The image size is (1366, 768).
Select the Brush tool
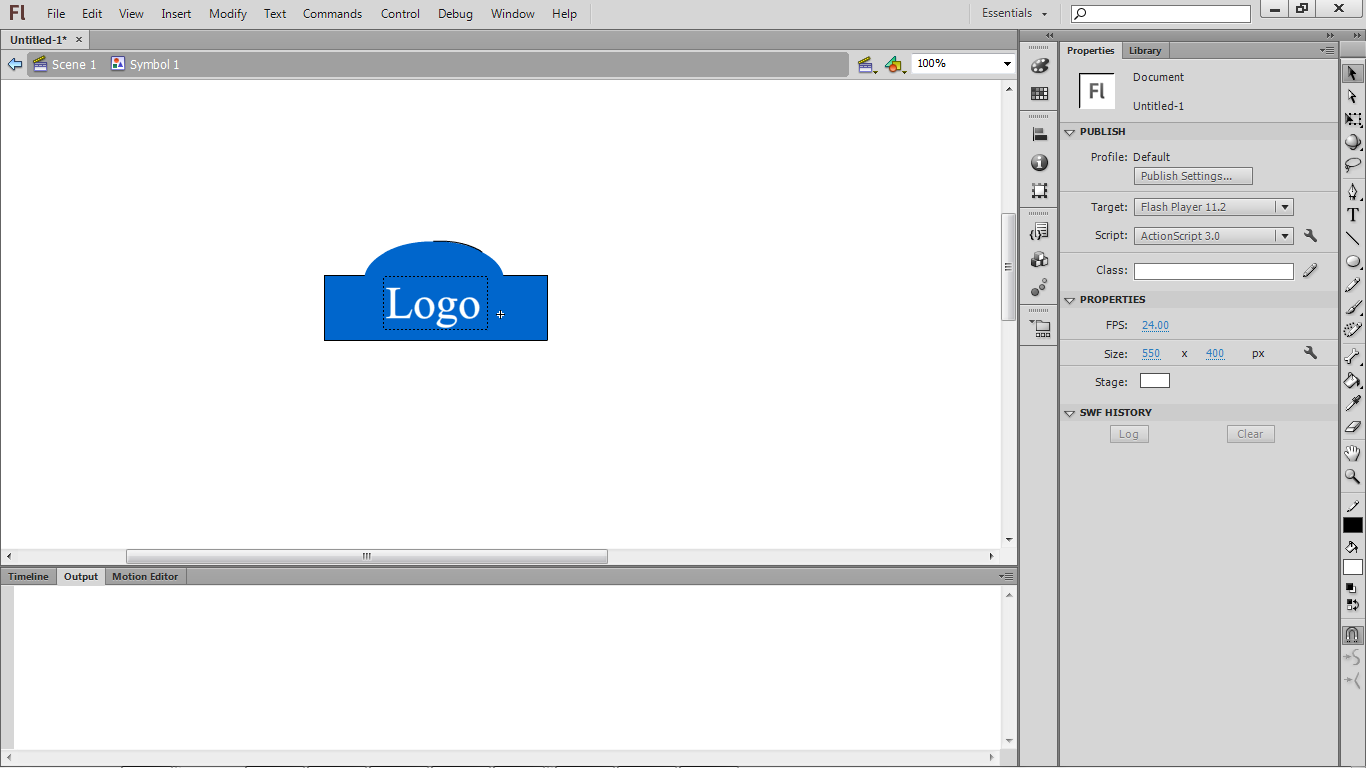click(1352, 308)
